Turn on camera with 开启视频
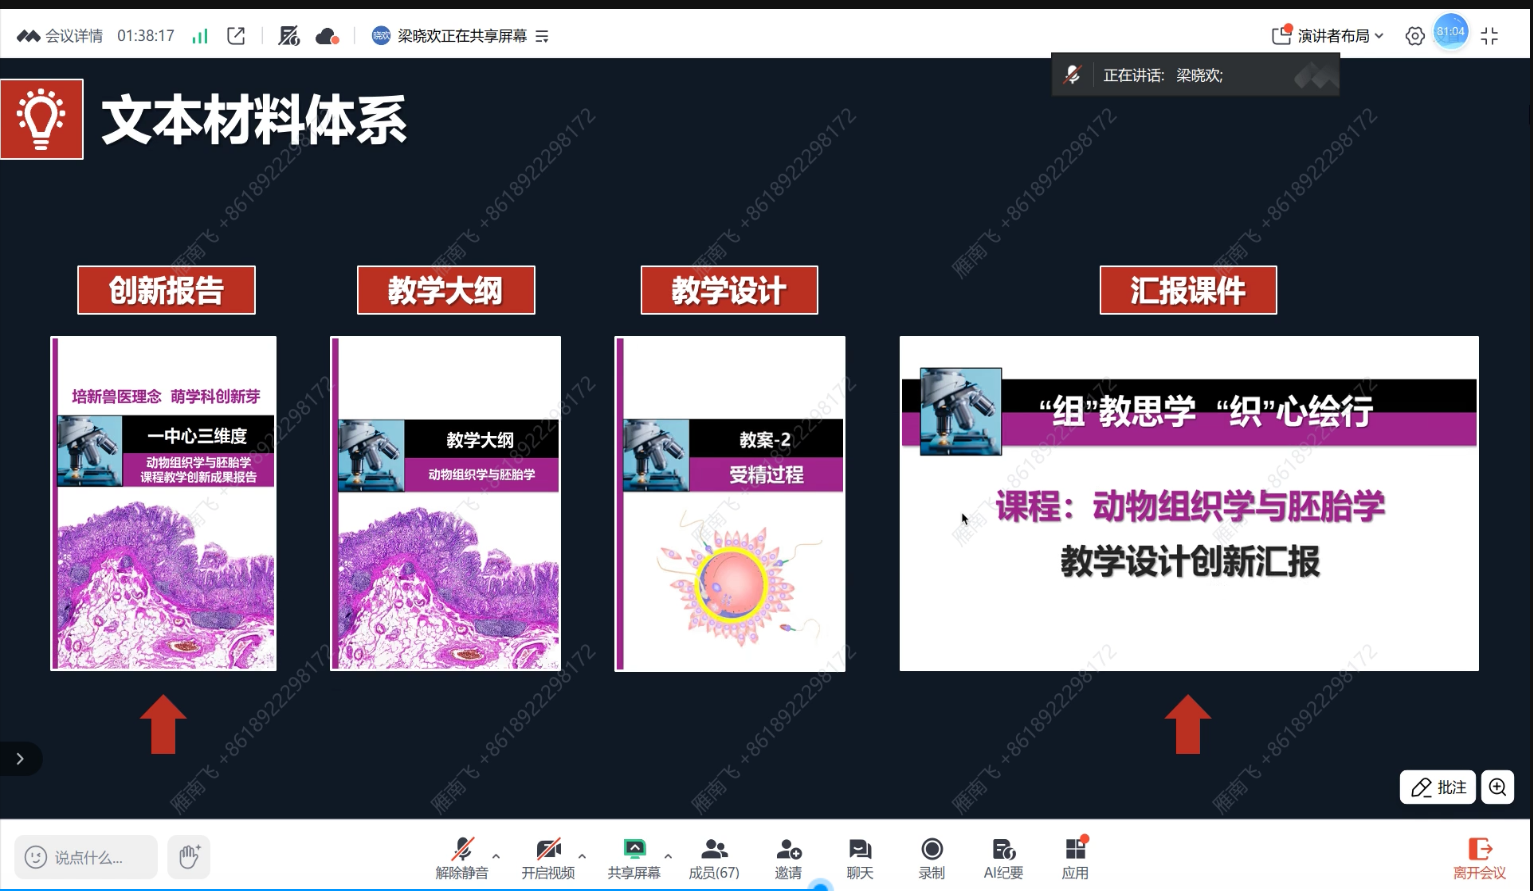Screen dimensions: 1533x891 coord(548,857)
